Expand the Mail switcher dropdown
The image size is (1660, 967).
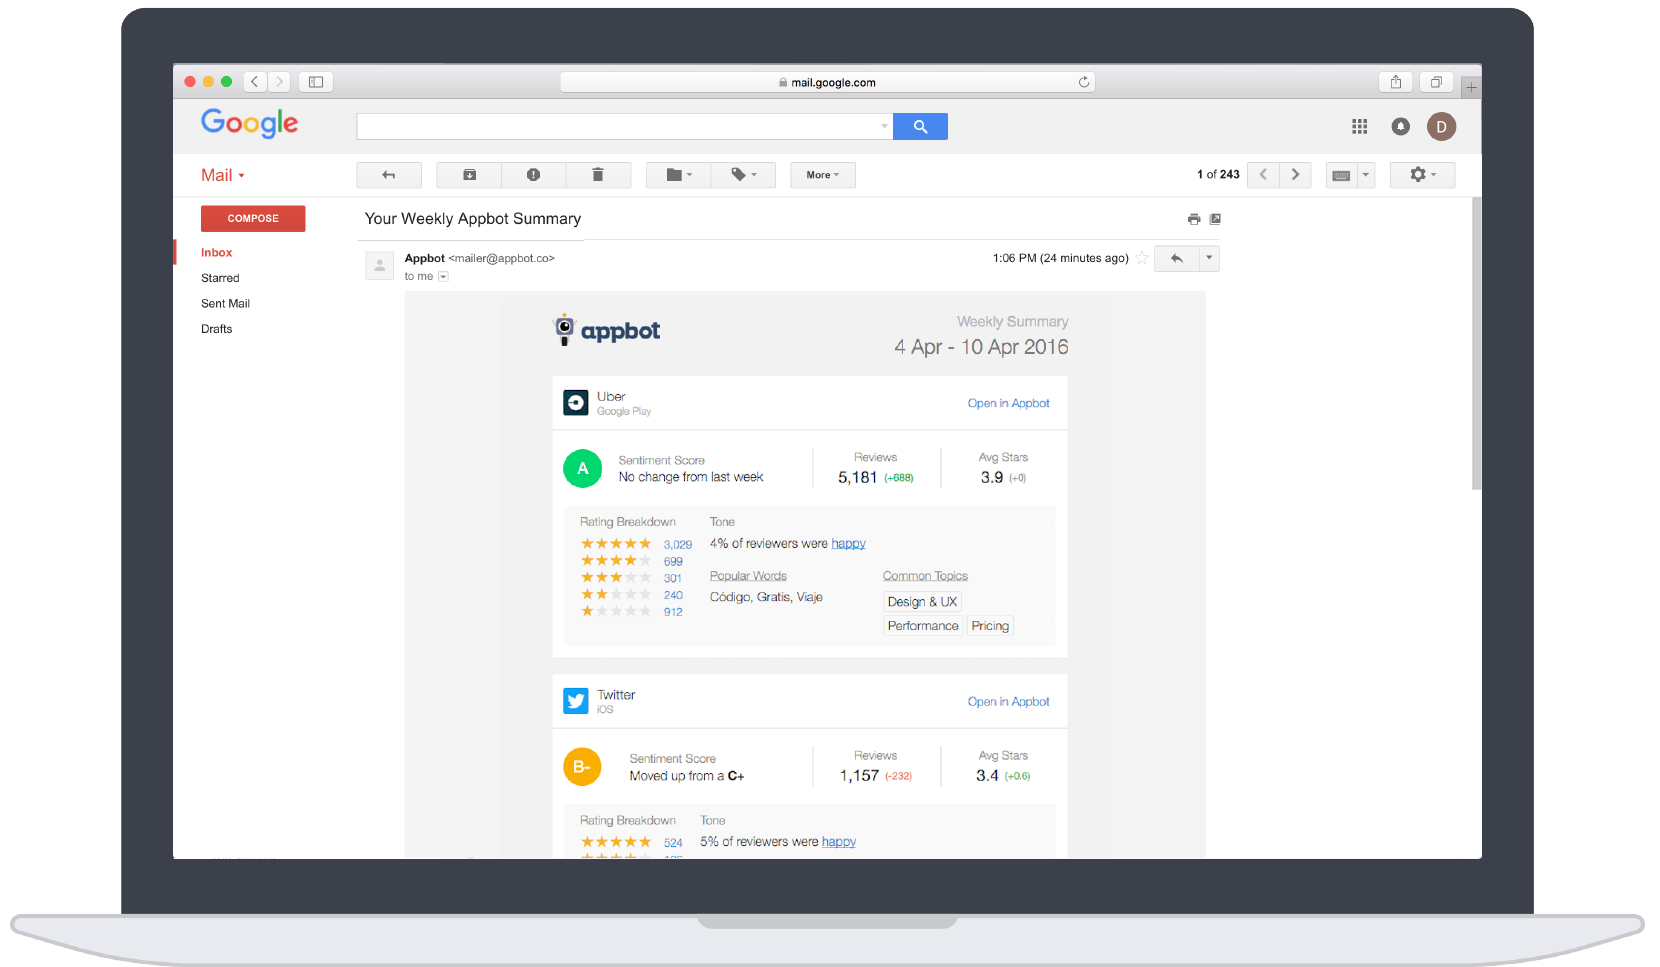coord(222,175)
